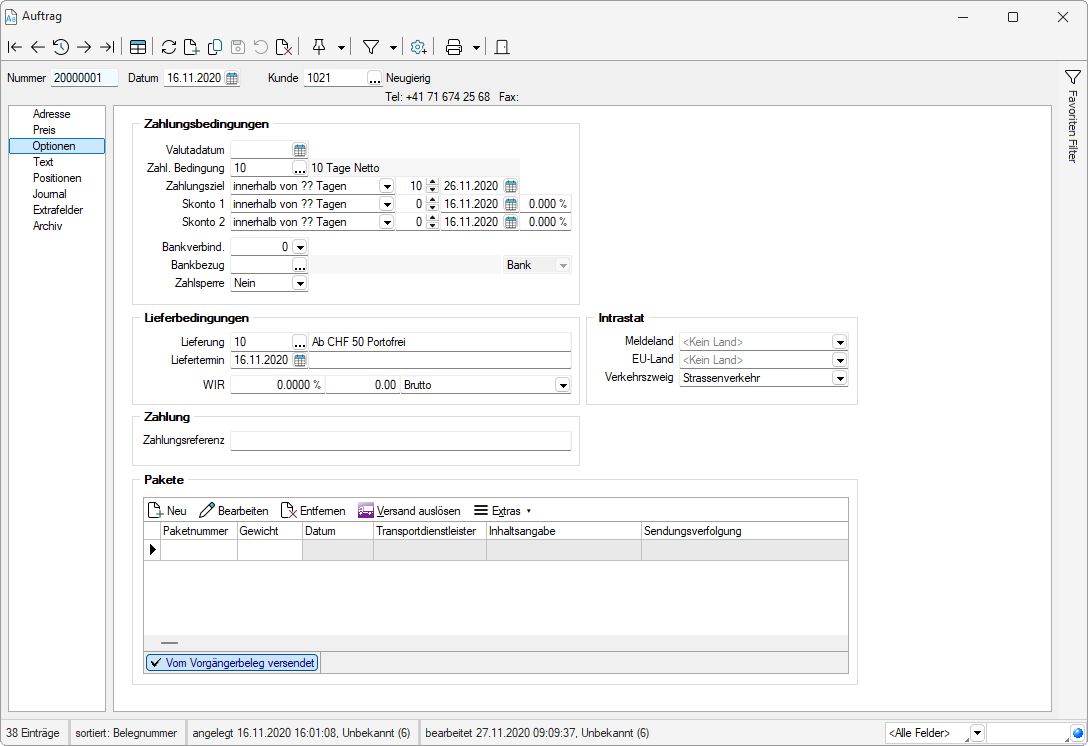Jump to the first record
Viewport: 1088px width, 746px height.
pos(14,47)
